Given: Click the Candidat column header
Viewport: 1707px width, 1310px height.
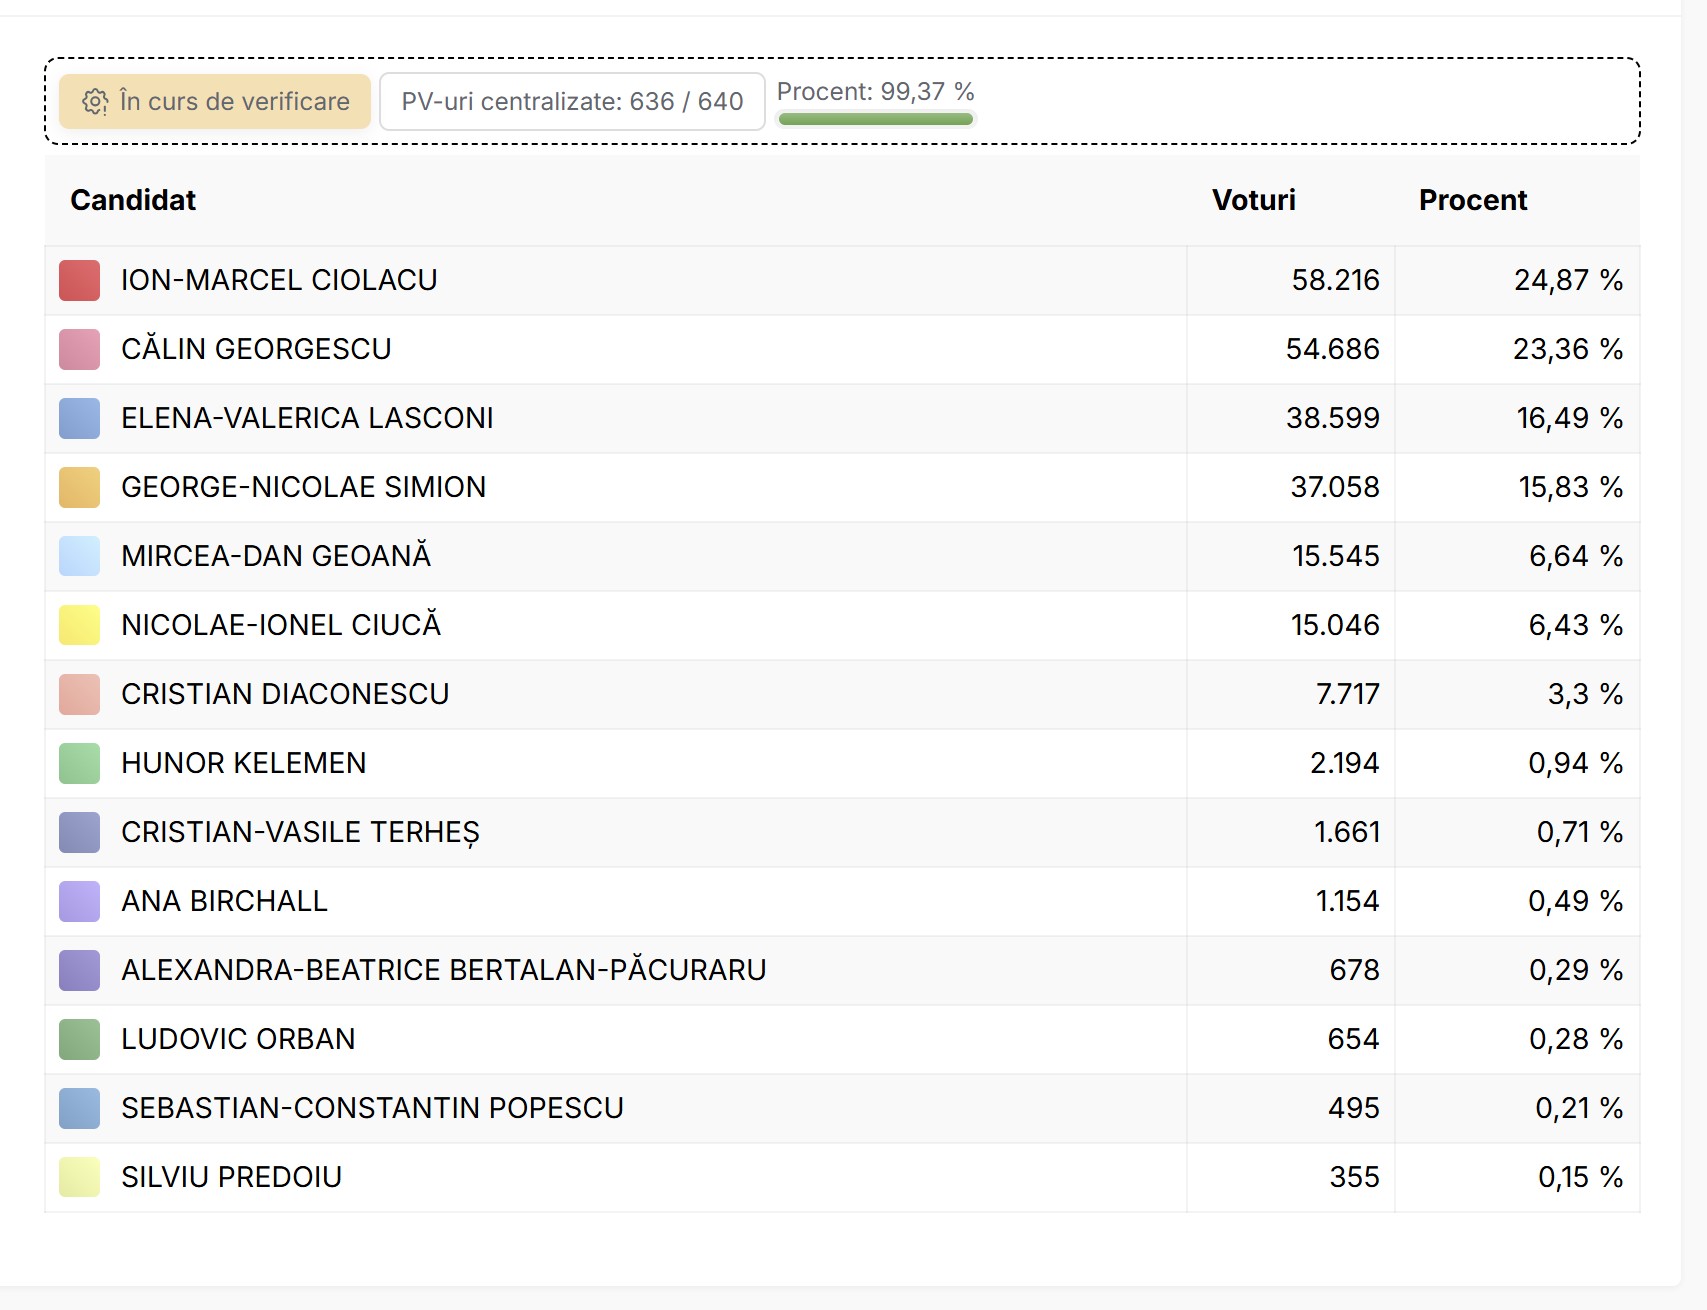Looking at the screenshot, I should coord(133,200).
